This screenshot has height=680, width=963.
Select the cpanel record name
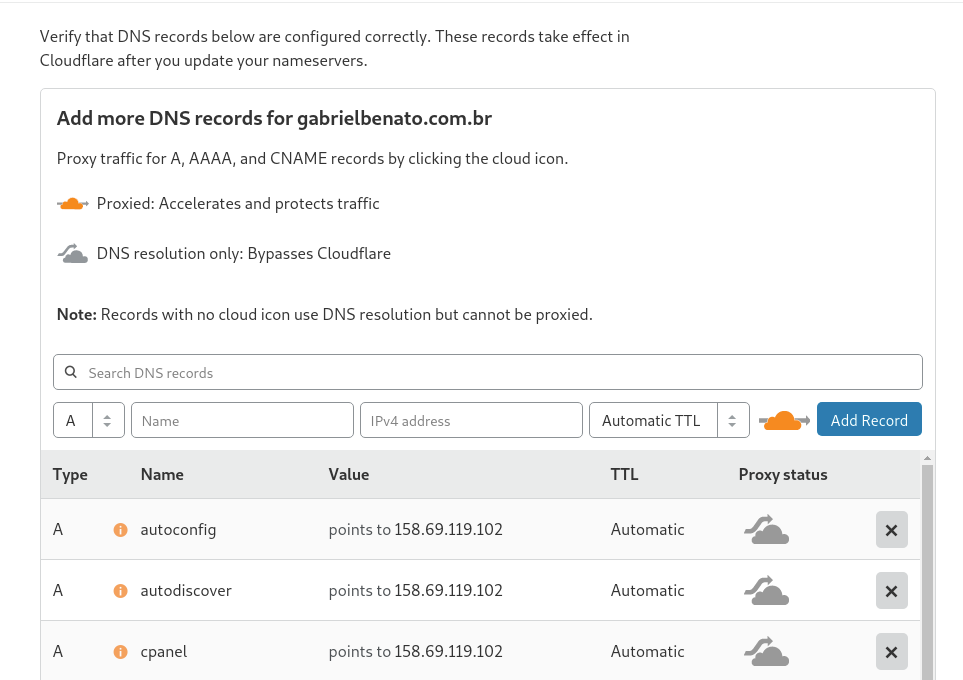[164, 652]
